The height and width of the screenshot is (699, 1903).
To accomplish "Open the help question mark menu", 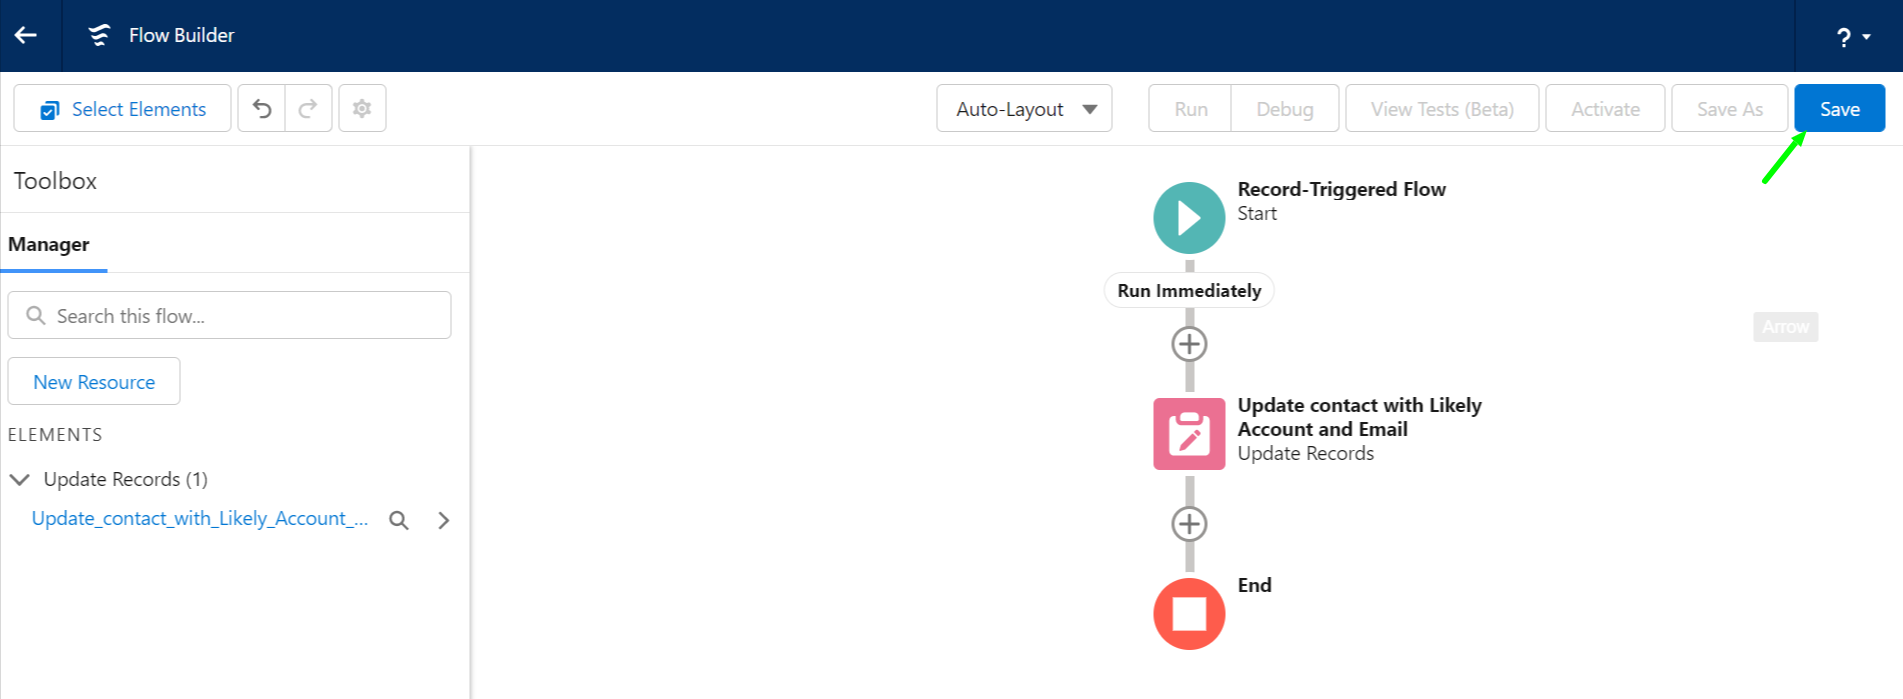I will point(1853,37).
